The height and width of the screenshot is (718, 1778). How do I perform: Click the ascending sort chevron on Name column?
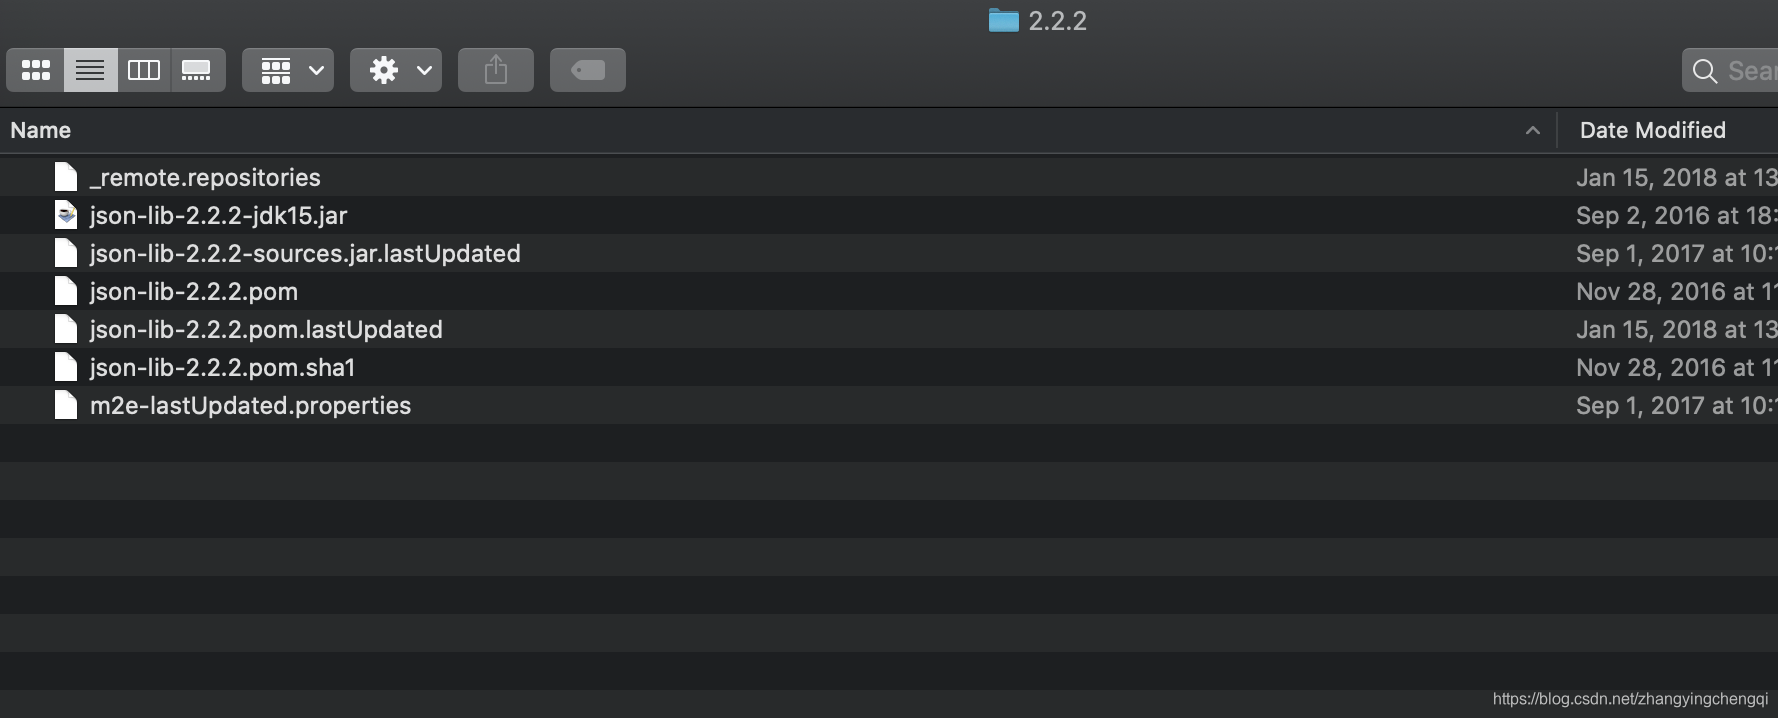(x=1533, y=130)
